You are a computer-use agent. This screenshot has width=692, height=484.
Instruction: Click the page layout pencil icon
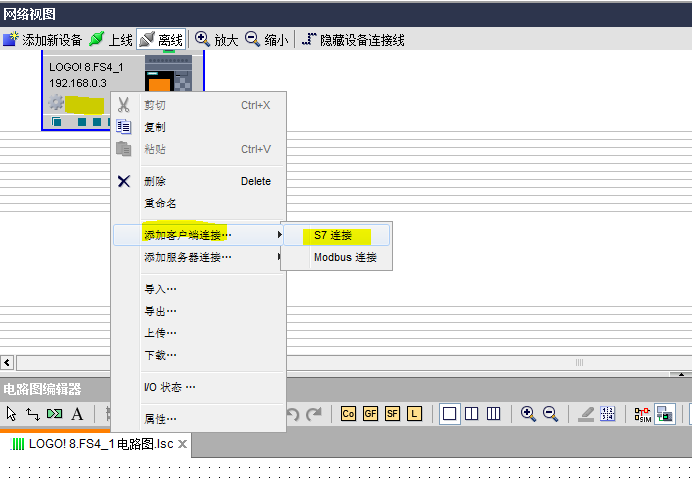586,414
